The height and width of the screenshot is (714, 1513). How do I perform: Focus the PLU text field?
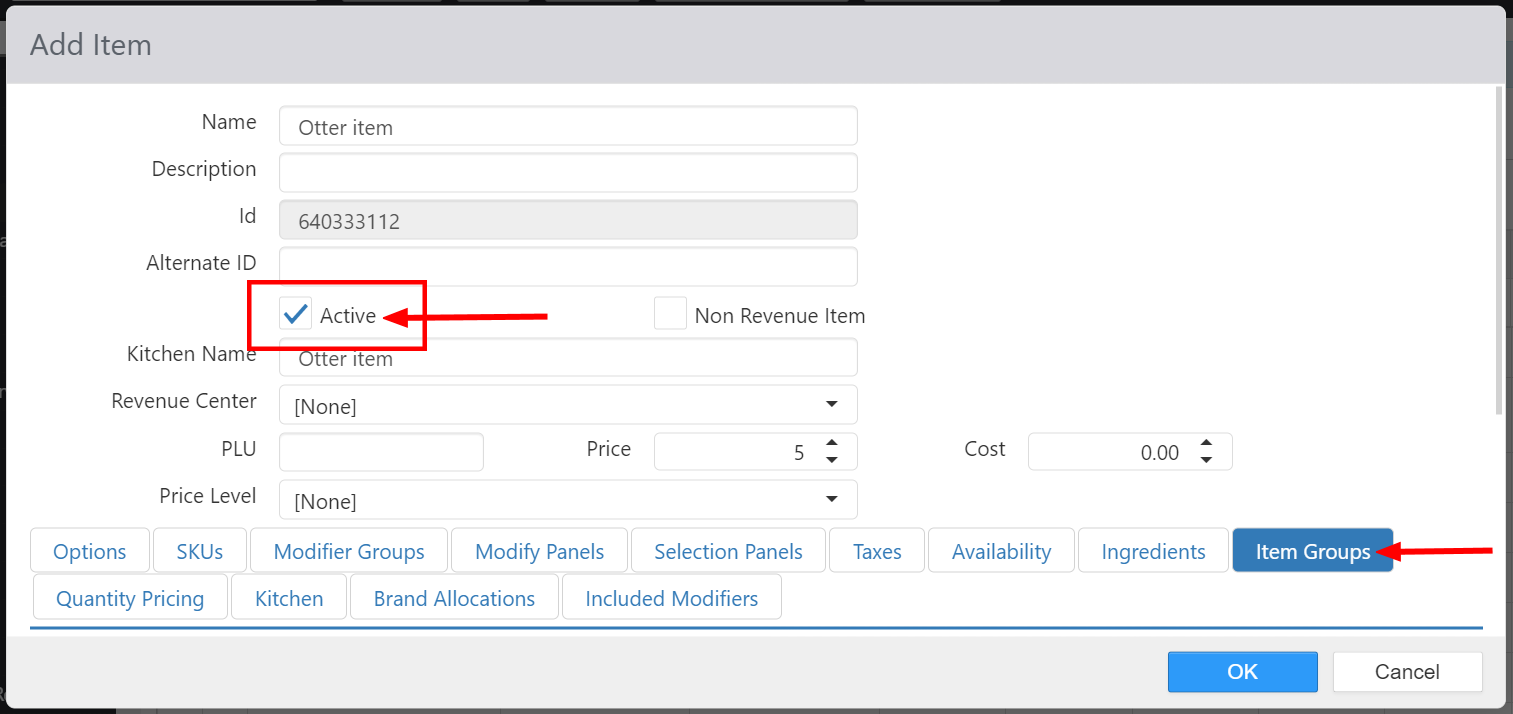(381, 452)
